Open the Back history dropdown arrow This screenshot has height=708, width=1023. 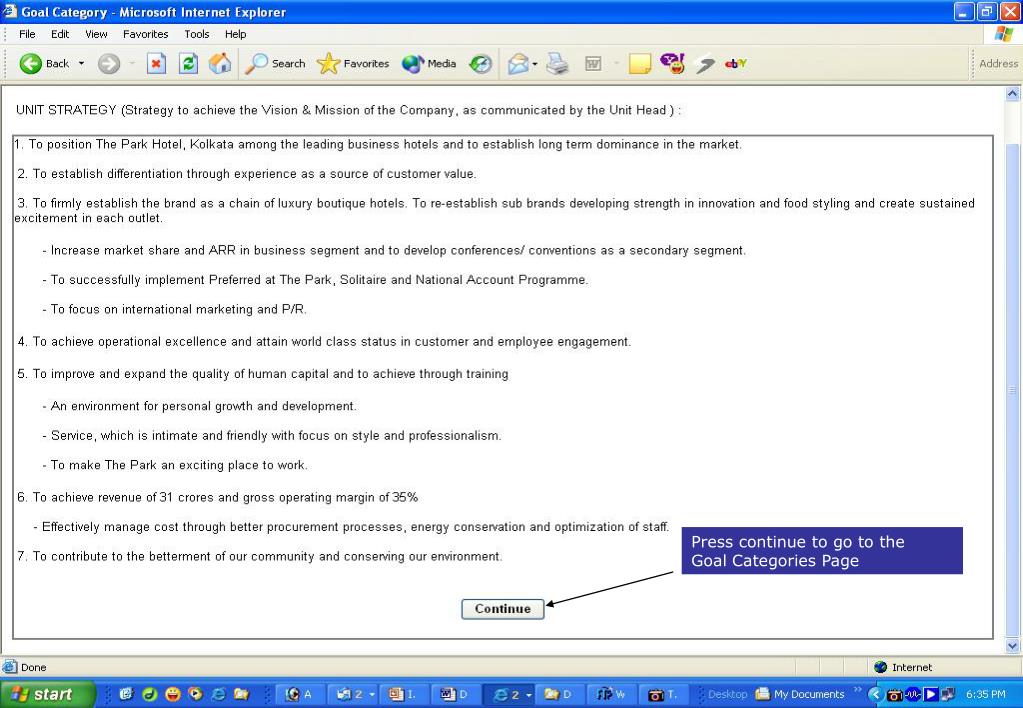click(x=82, y=63)
